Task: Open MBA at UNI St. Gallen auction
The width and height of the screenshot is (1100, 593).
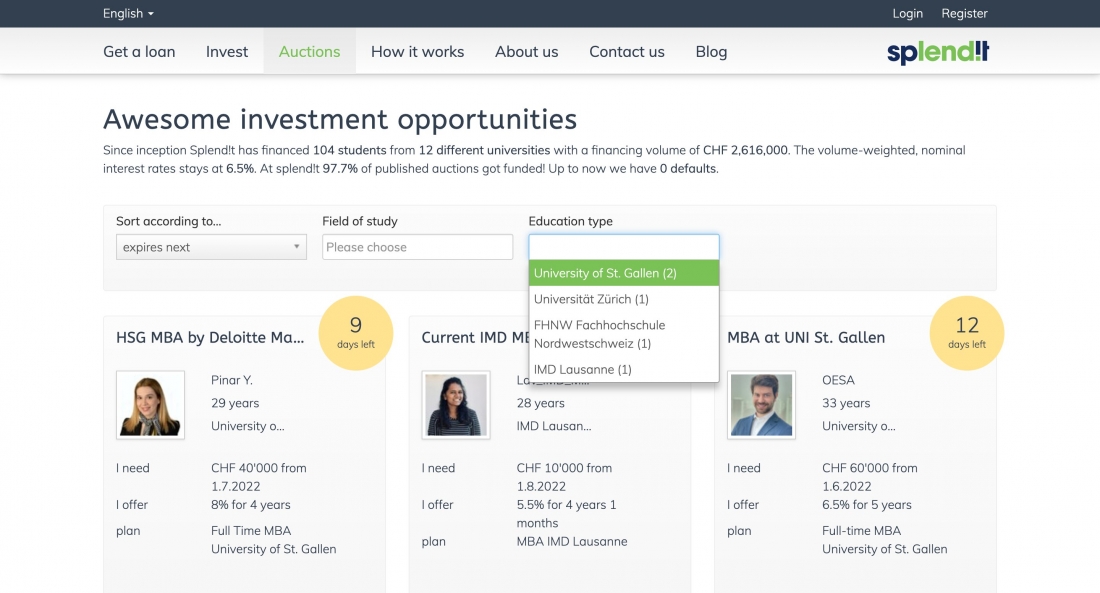Action: pyautogui.click(x=806, y=338)
